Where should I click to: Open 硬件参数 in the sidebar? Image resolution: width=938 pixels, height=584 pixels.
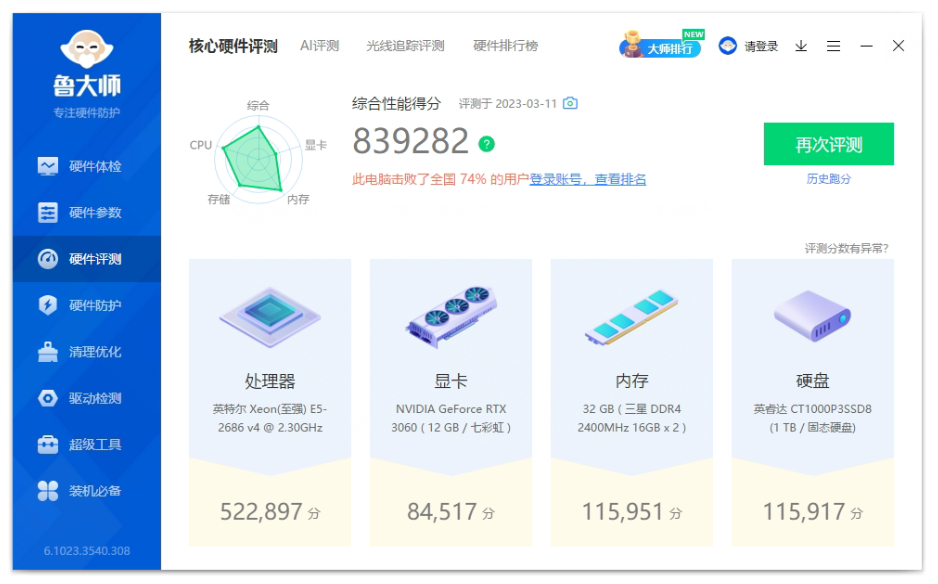click(x=87, y=212)
